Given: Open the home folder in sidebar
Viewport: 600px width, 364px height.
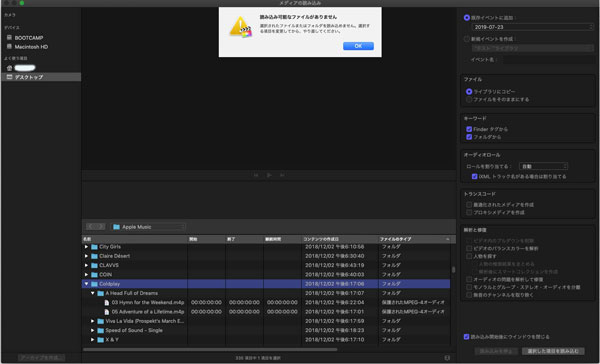Looking at the screenshot, I should (21, 68).
